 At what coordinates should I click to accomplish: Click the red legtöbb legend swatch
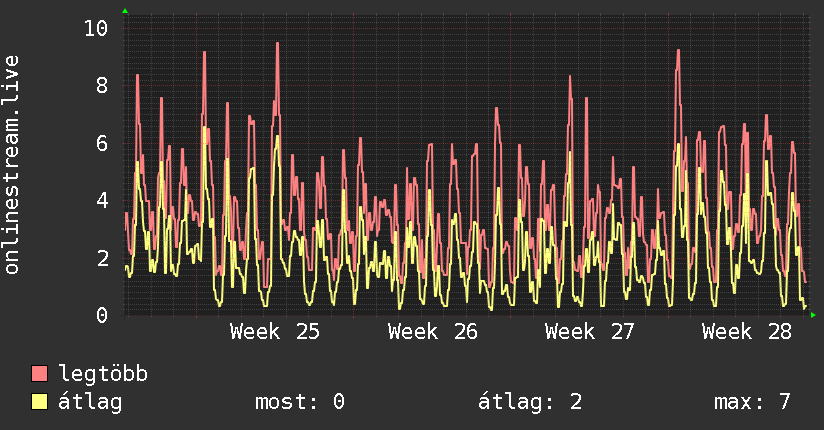coord(39,374)
